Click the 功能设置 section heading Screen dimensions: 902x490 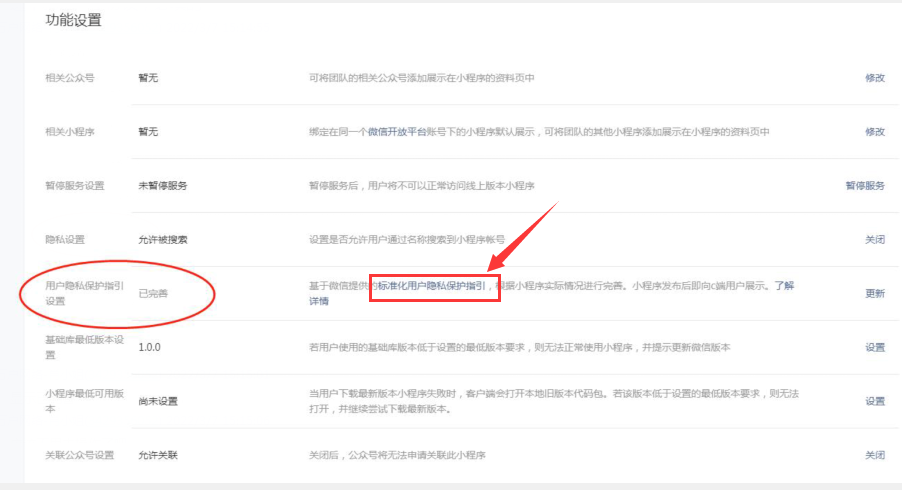73,20
